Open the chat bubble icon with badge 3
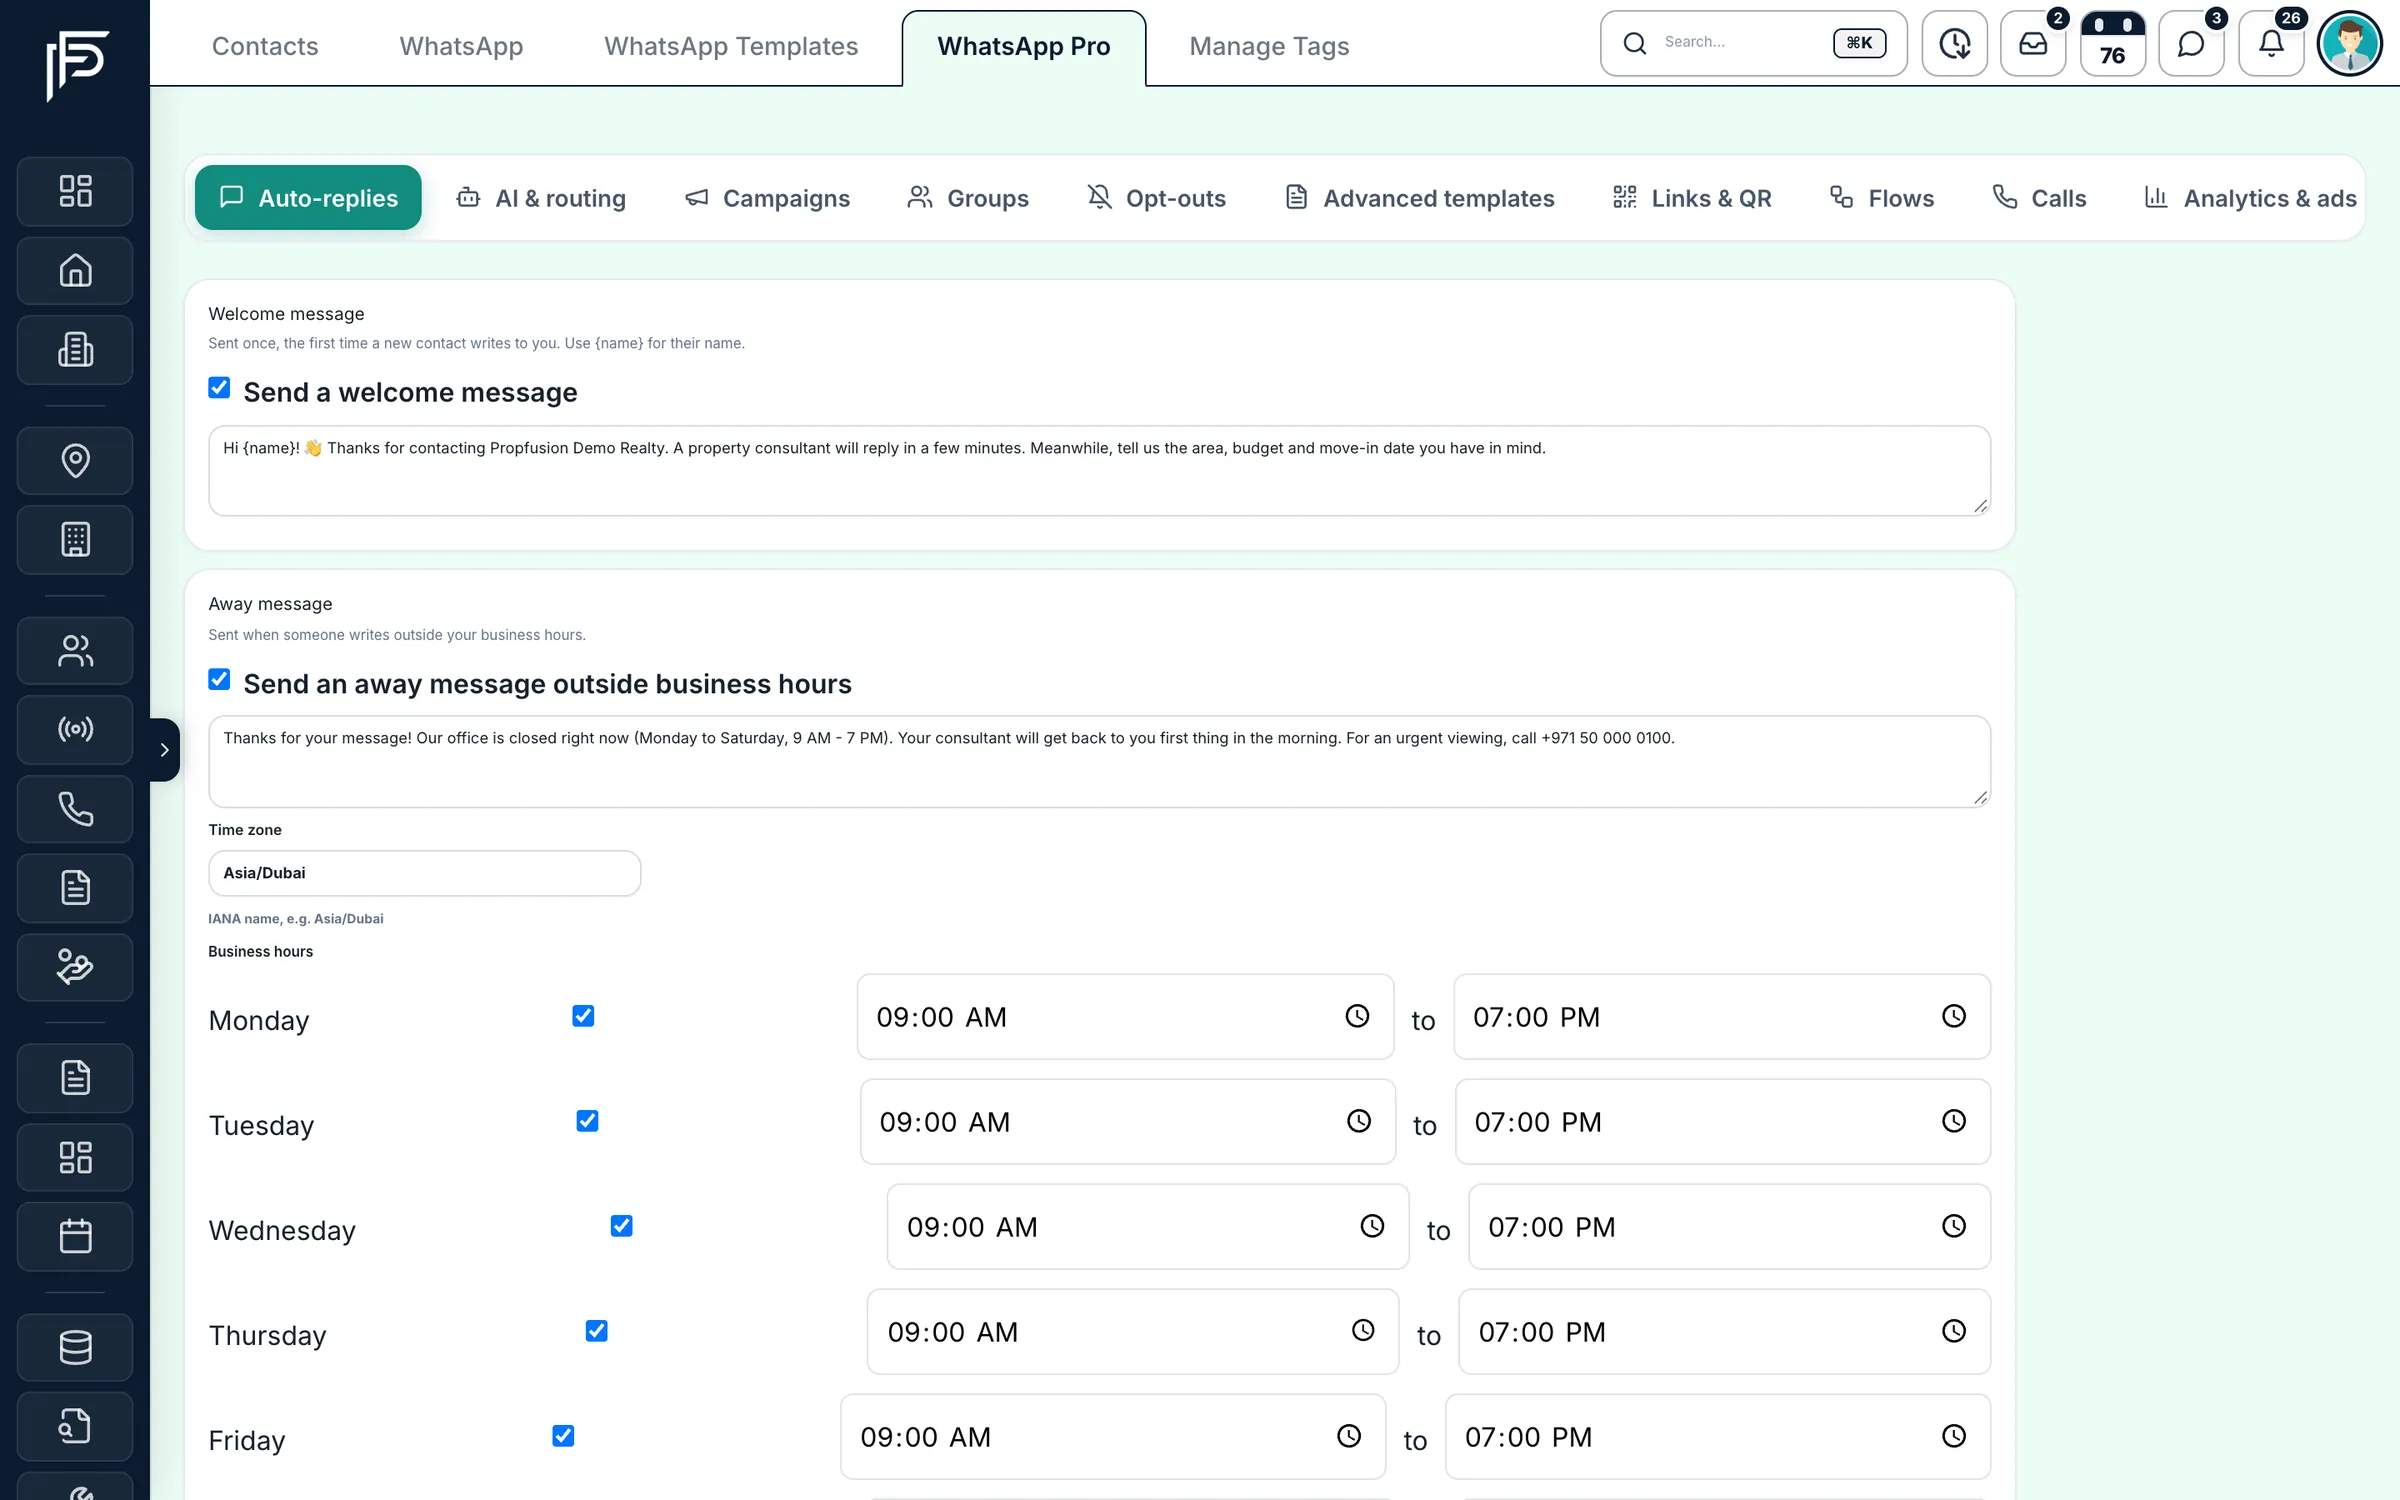This screenshot has height=1500, width=2400. (2191, 43)
